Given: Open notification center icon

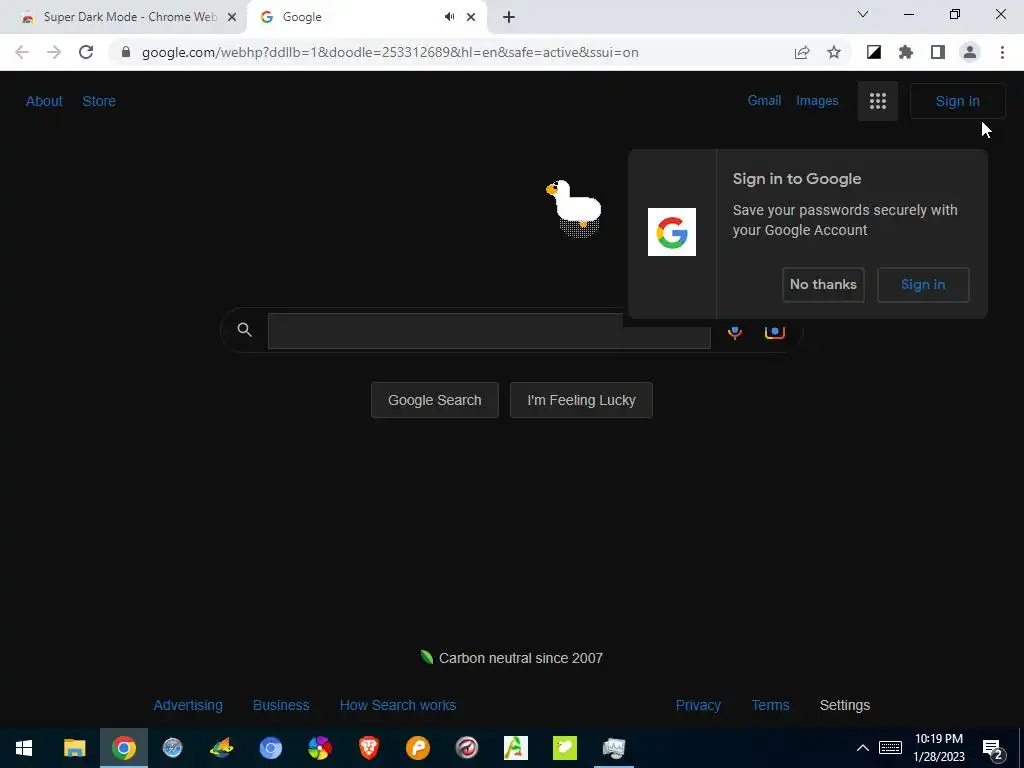Looking at the screenshot, I should click(x=993, y=749).
